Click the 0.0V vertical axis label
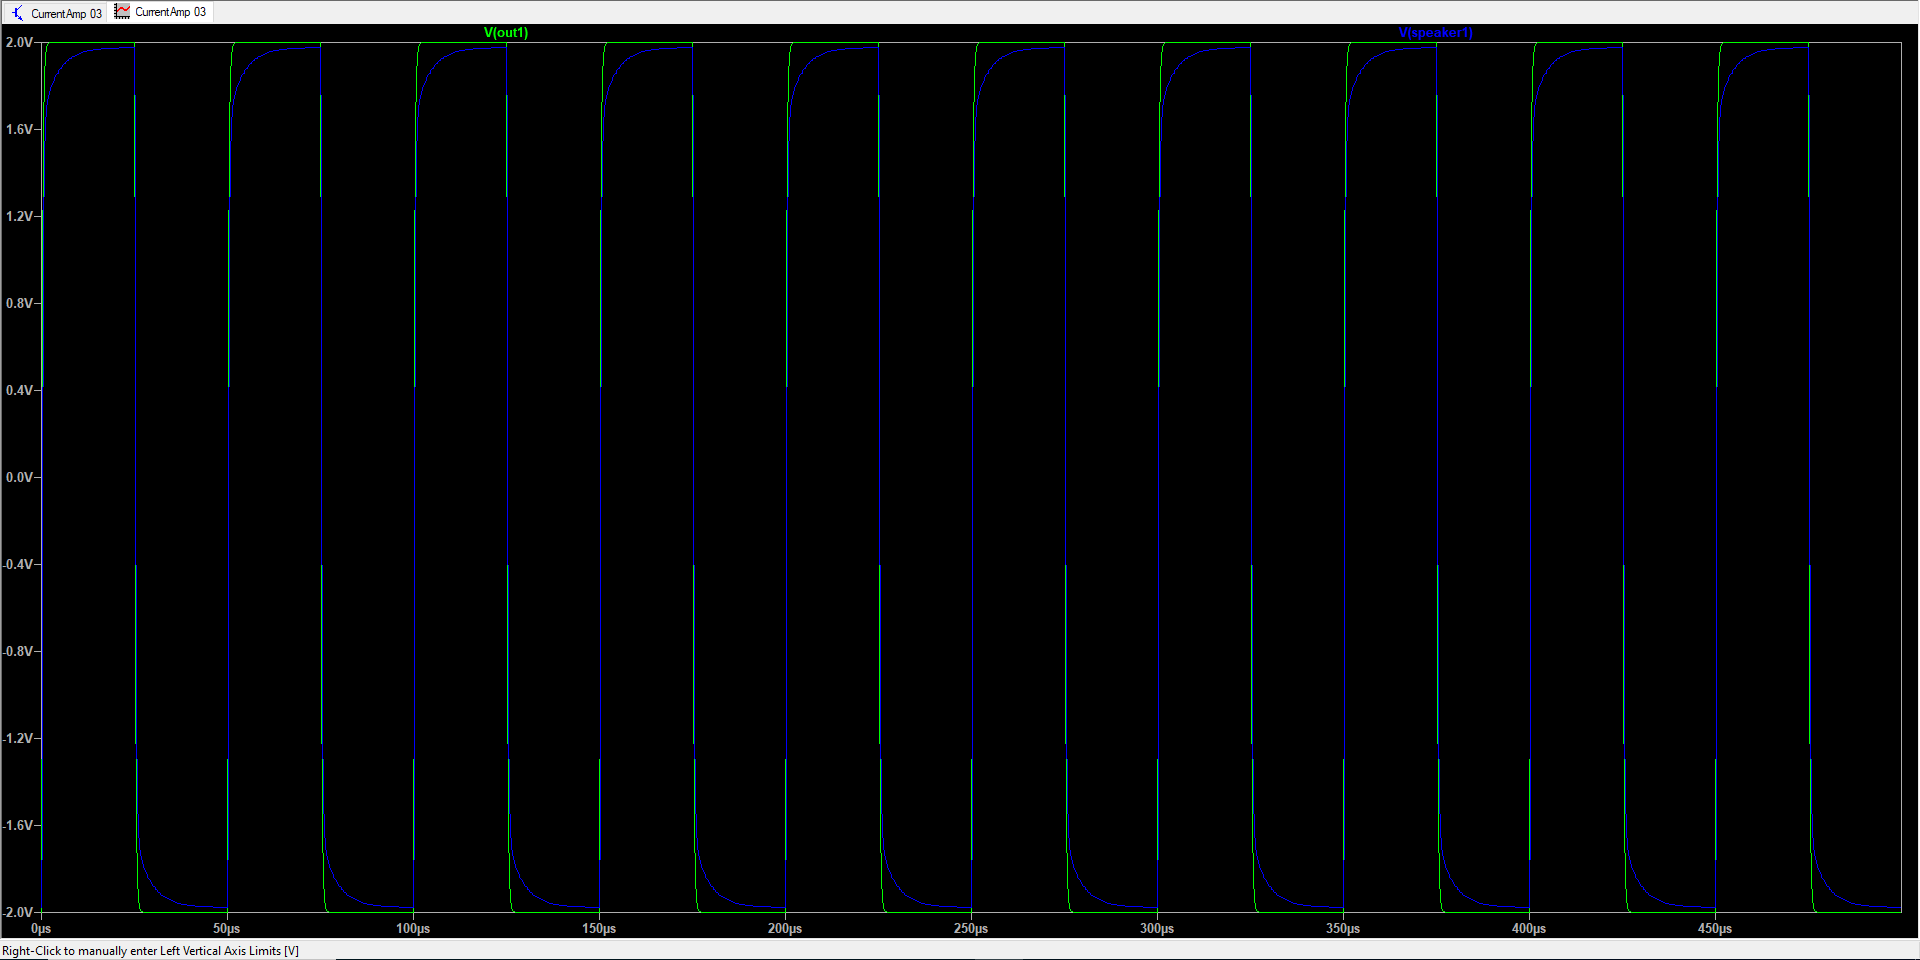This screenshot has width=1920, height=960. [x=19, y=478]
